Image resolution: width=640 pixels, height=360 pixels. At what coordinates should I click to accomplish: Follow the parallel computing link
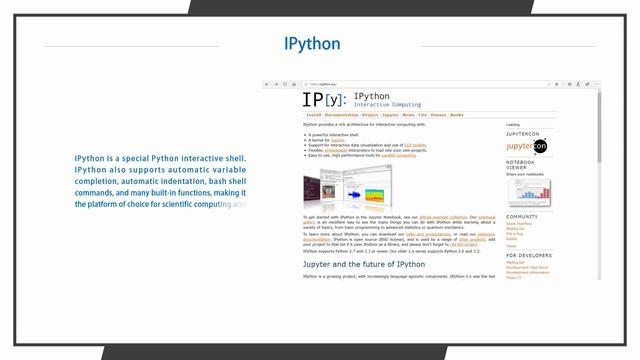click(x=398, y=156)
